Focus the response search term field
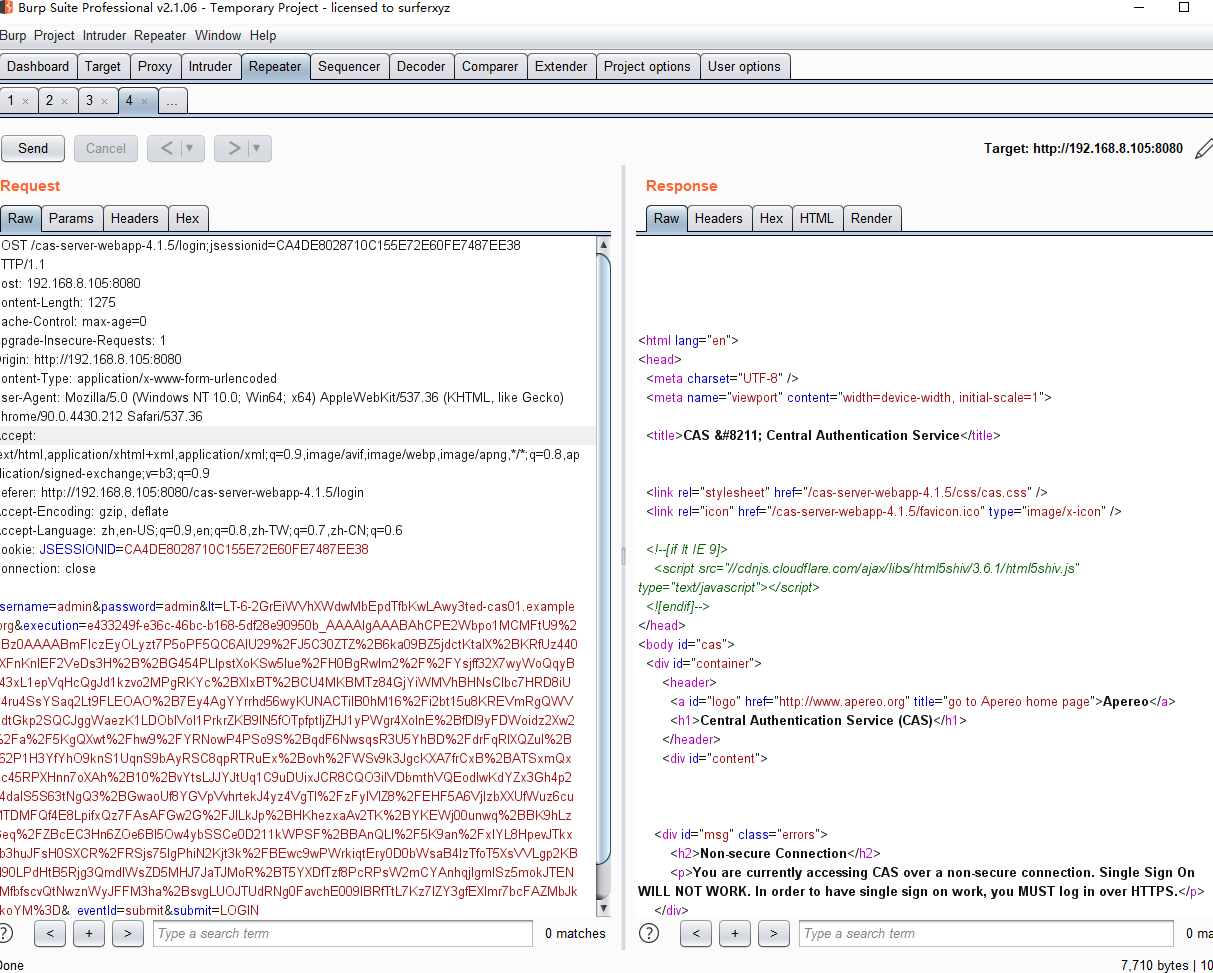The height and width of the screenshot is (973, 1213). [x=987, y=933]
